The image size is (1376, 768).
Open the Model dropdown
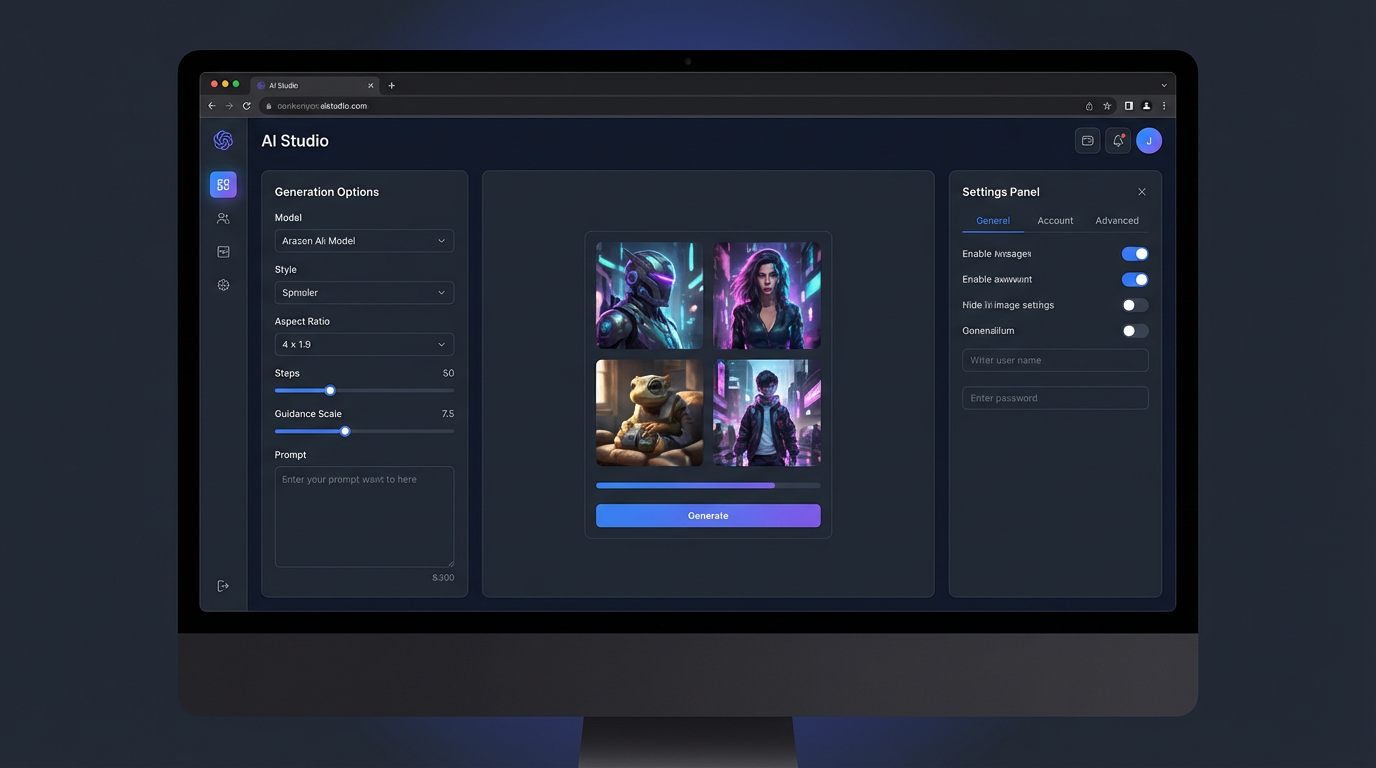click(x=364, y=240)
